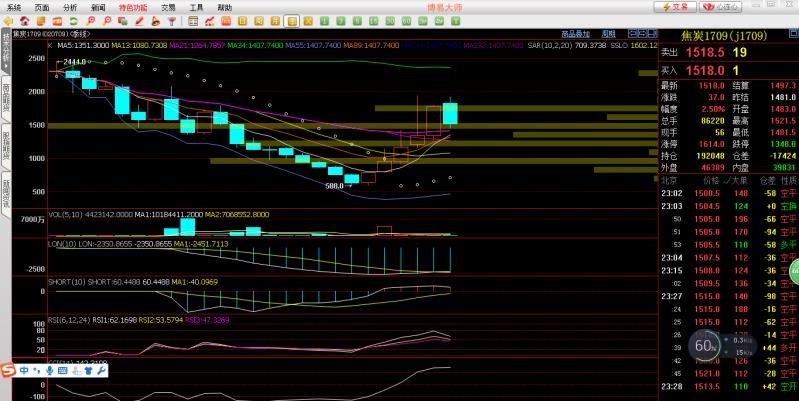Viewport: 799px width, 401px height.
Task: Click the 卖出 price 1518.5
Action: (x=704, y=52)
